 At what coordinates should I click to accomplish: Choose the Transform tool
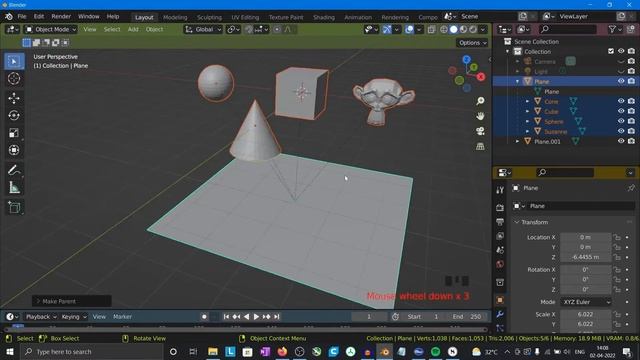pos(14,150)
